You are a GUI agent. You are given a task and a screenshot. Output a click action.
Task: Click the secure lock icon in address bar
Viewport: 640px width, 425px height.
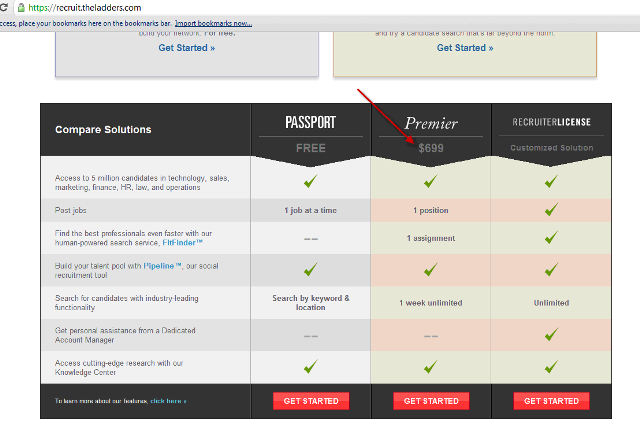(7, 7)
